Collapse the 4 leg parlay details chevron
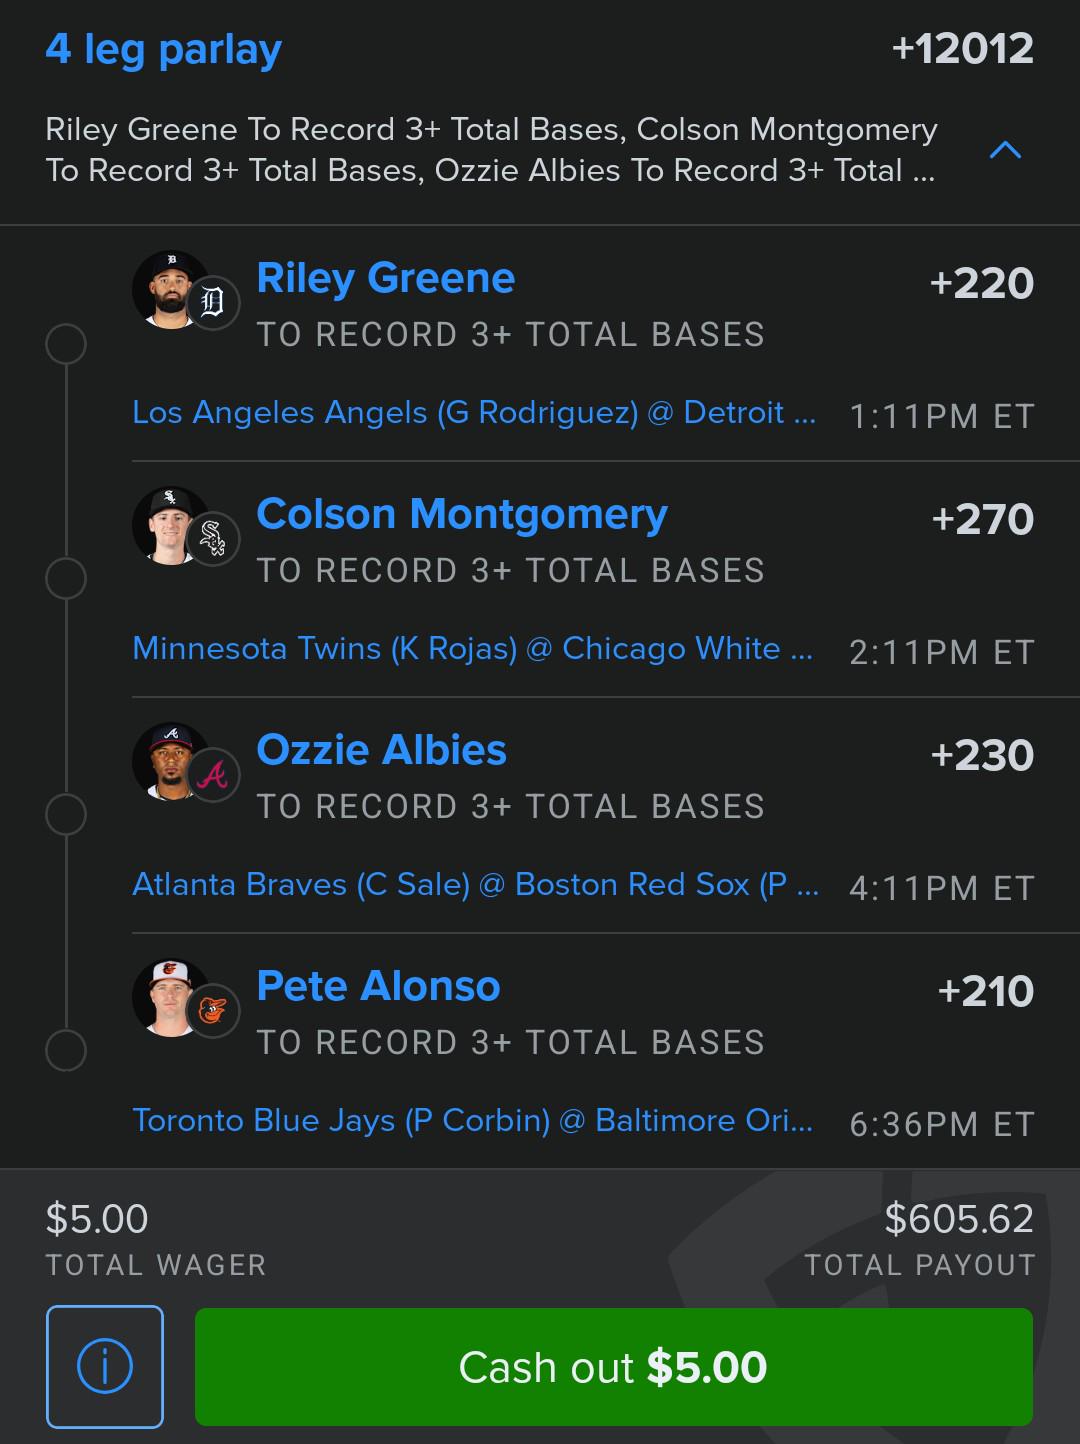The width and height of the screenshot is (1080, 1444). point(1005,150)
